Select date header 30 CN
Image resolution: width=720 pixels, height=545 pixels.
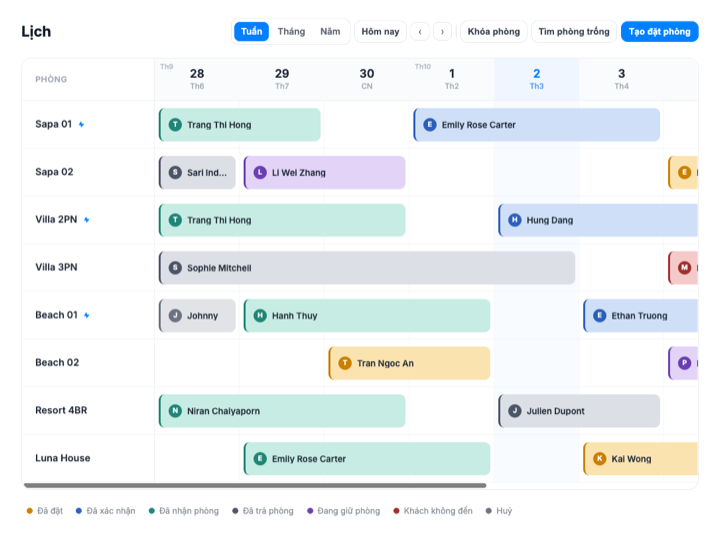tap(366, 79)
